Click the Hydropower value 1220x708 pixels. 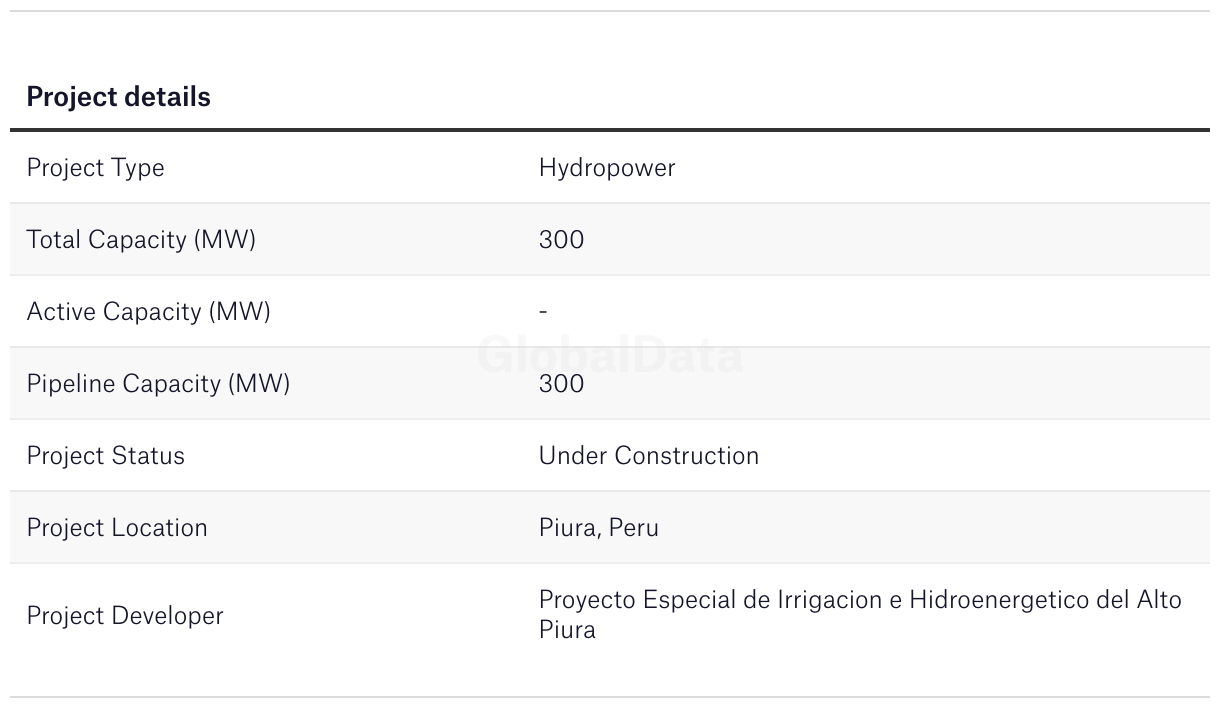point(607,168)
